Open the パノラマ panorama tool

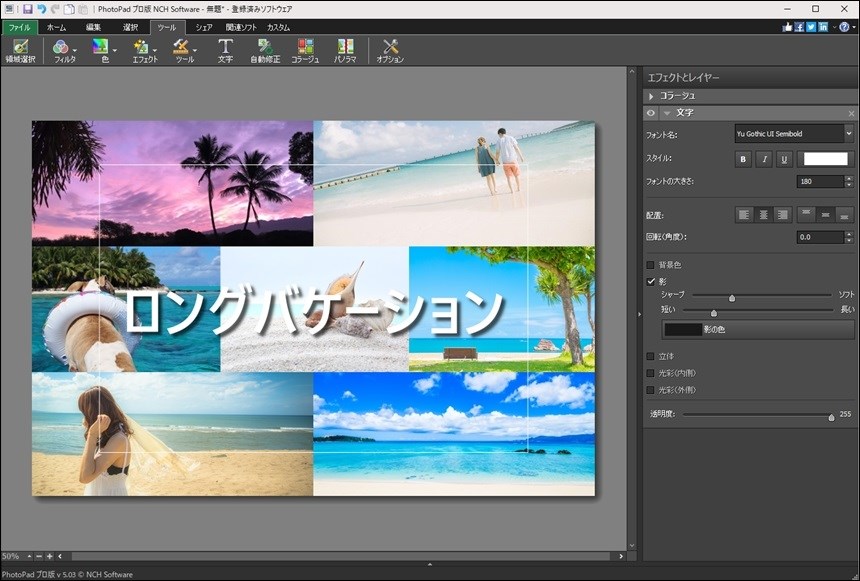coord(345,51)
